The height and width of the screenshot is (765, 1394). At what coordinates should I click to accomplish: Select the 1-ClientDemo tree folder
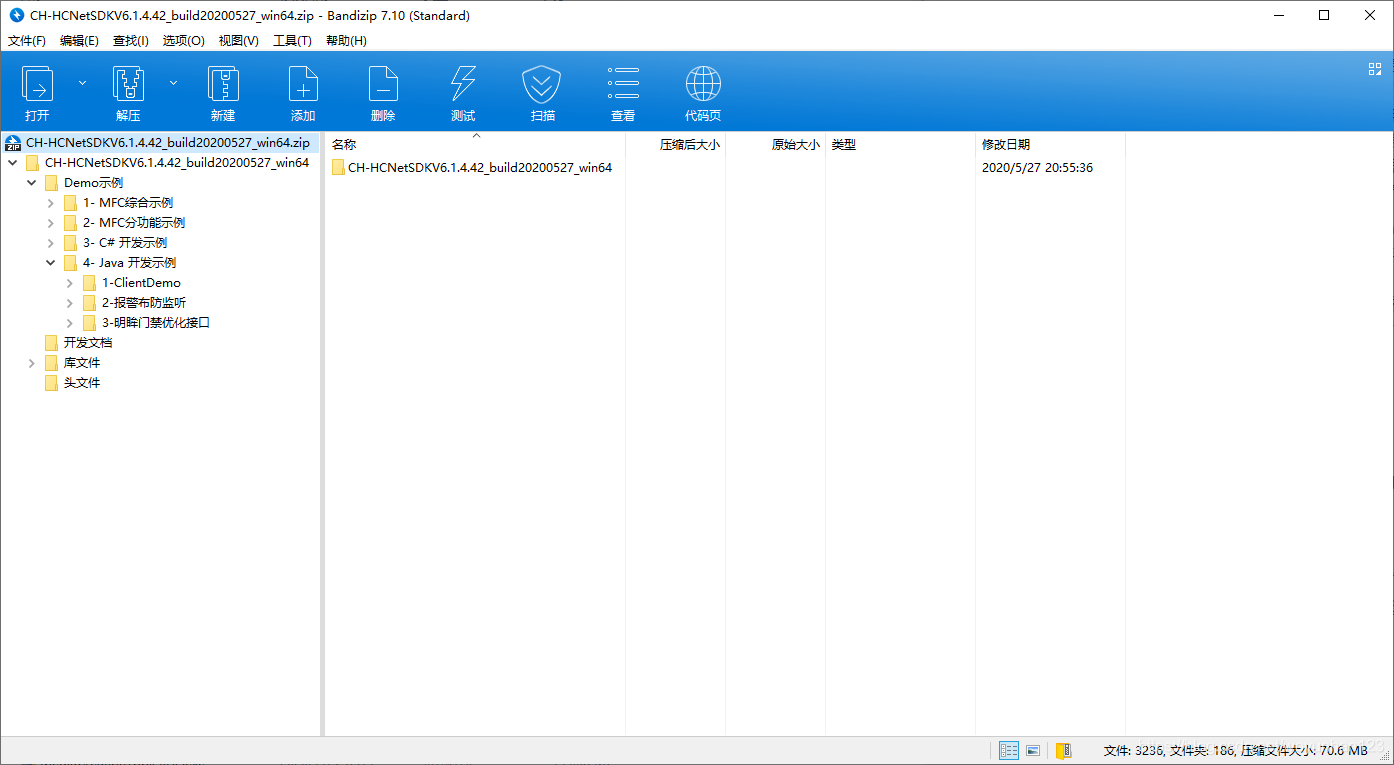click(x=141, y=283)
